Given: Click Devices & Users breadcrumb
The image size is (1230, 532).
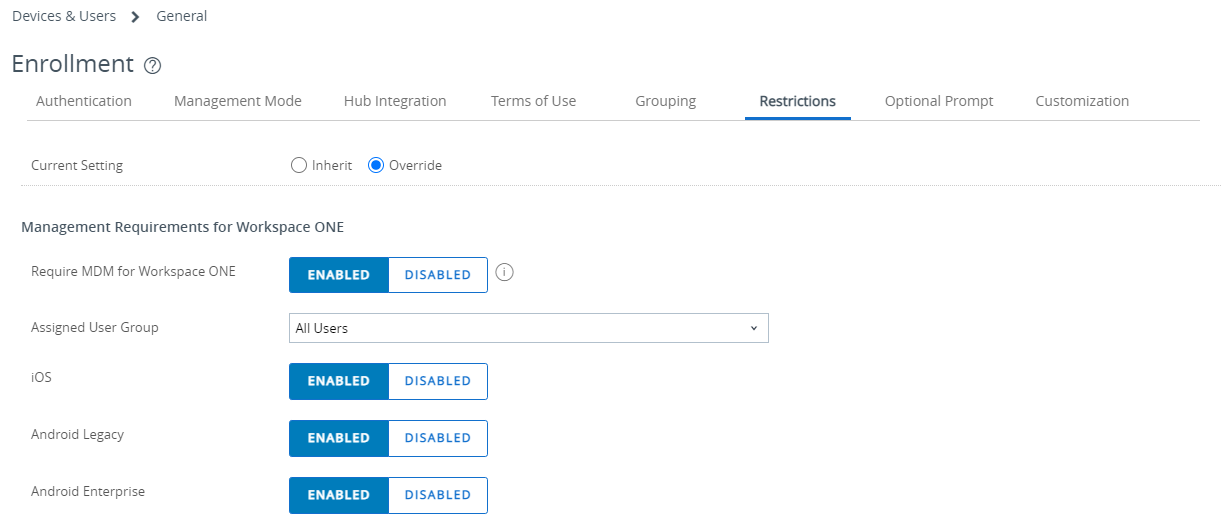Looking at the screenshot, I should [64, 16].
